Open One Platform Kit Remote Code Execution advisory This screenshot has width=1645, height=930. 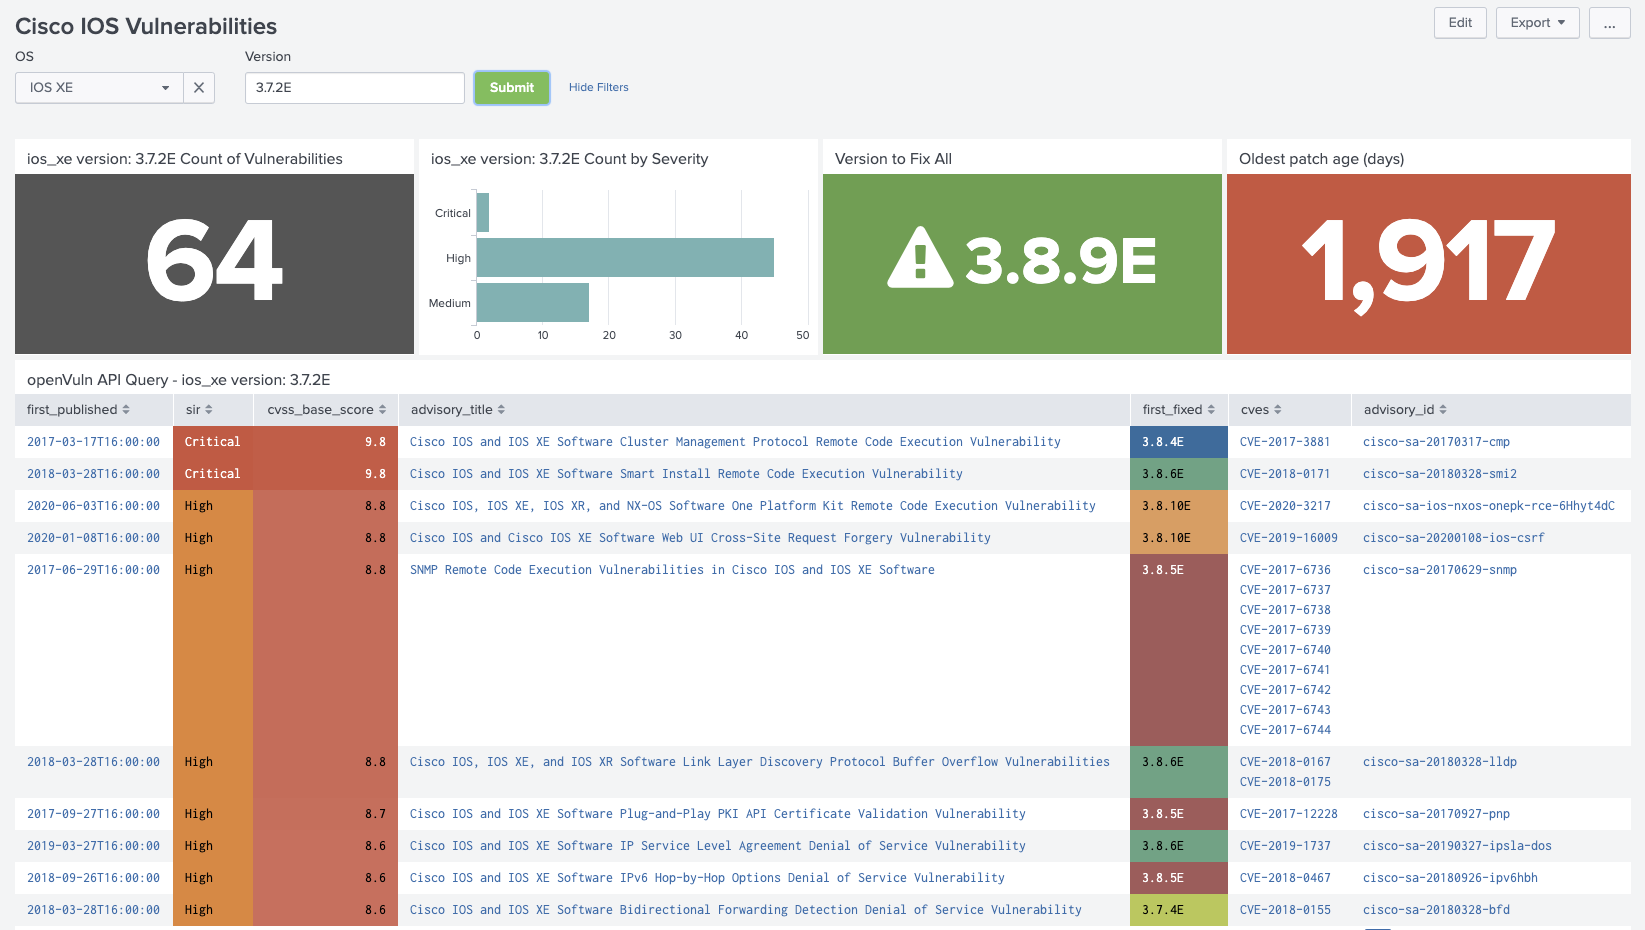(752, 506)
